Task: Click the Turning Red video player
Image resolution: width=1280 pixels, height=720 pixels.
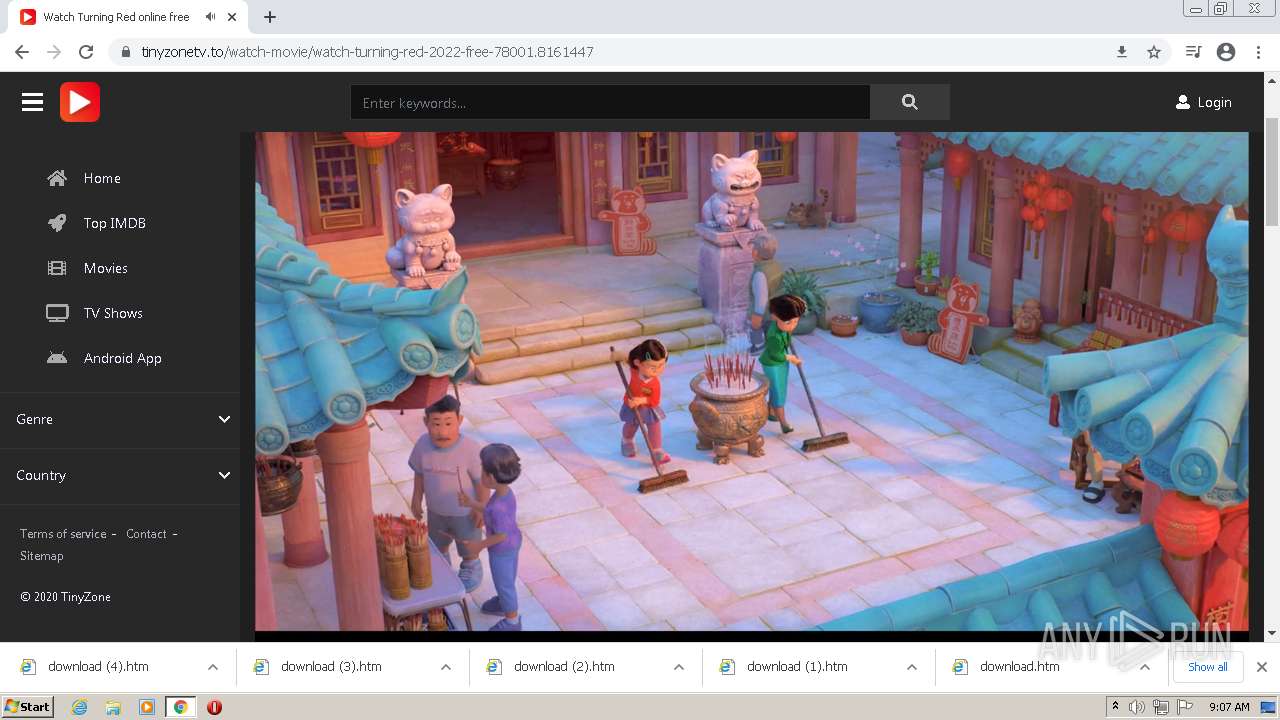Action: 751,382
